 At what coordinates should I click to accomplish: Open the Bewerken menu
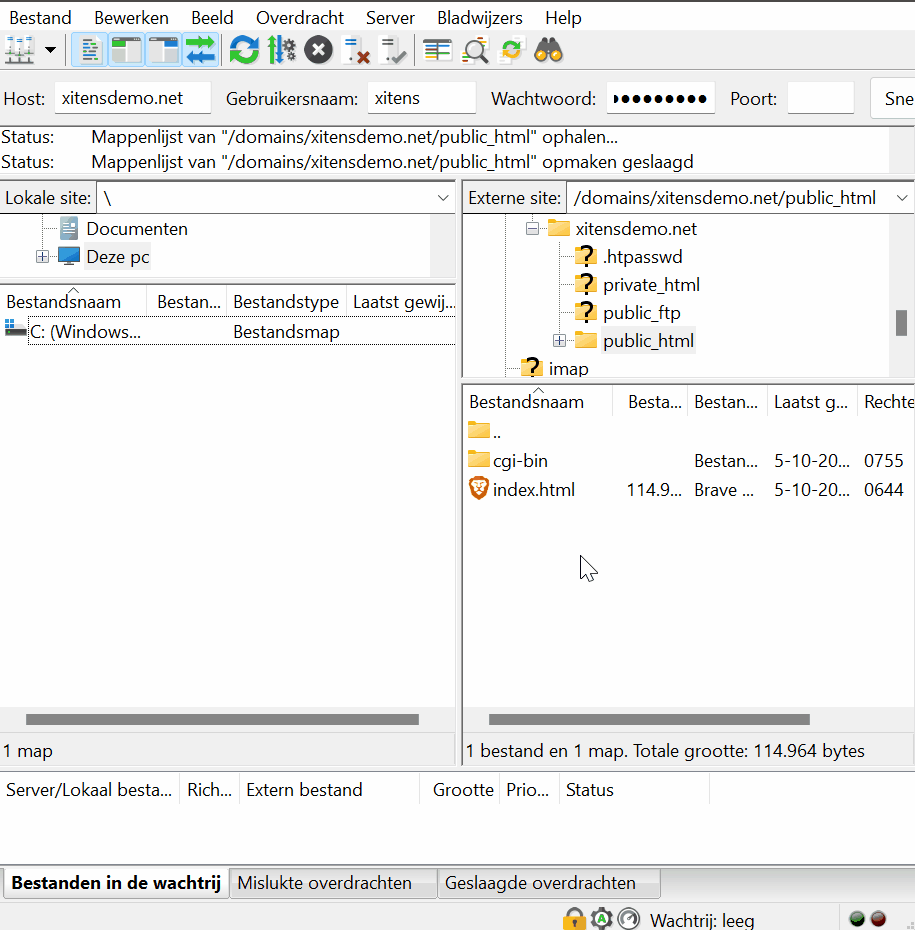(x=131, y=18)
